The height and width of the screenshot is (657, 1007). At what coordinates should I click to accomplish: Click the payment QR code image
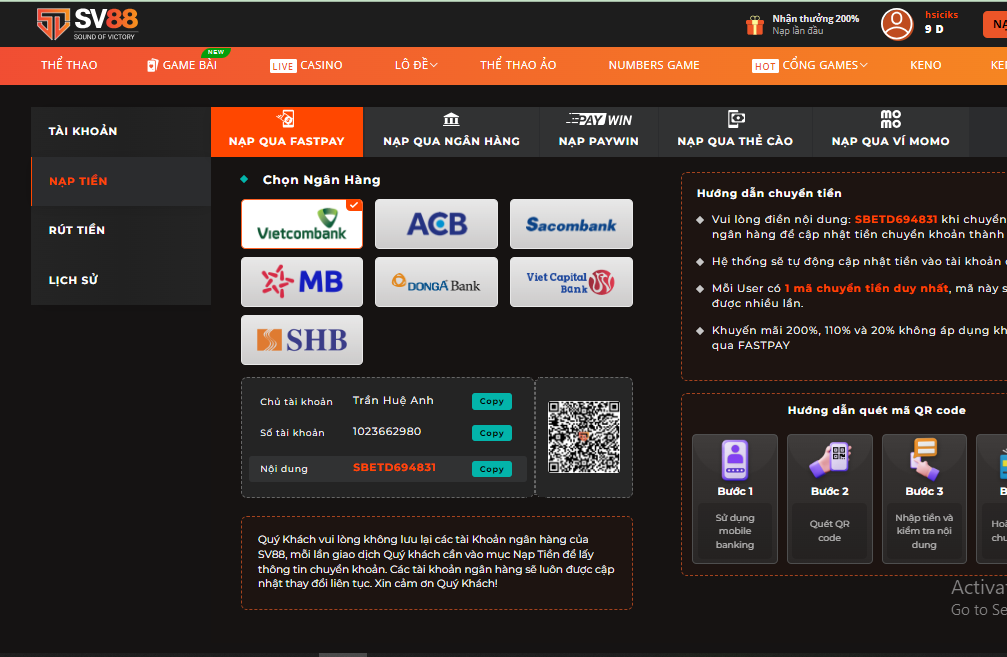coord(584,437)
